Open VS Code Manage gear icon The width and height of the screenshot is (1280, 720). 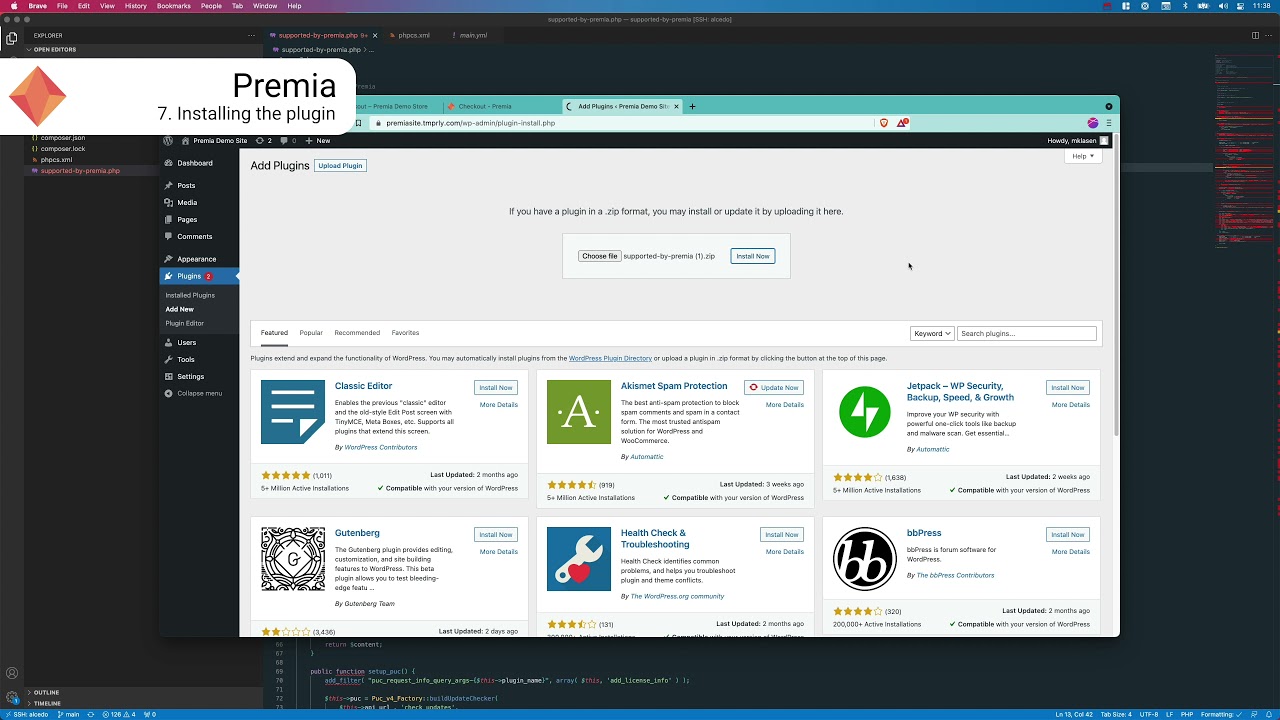(12, 698)
